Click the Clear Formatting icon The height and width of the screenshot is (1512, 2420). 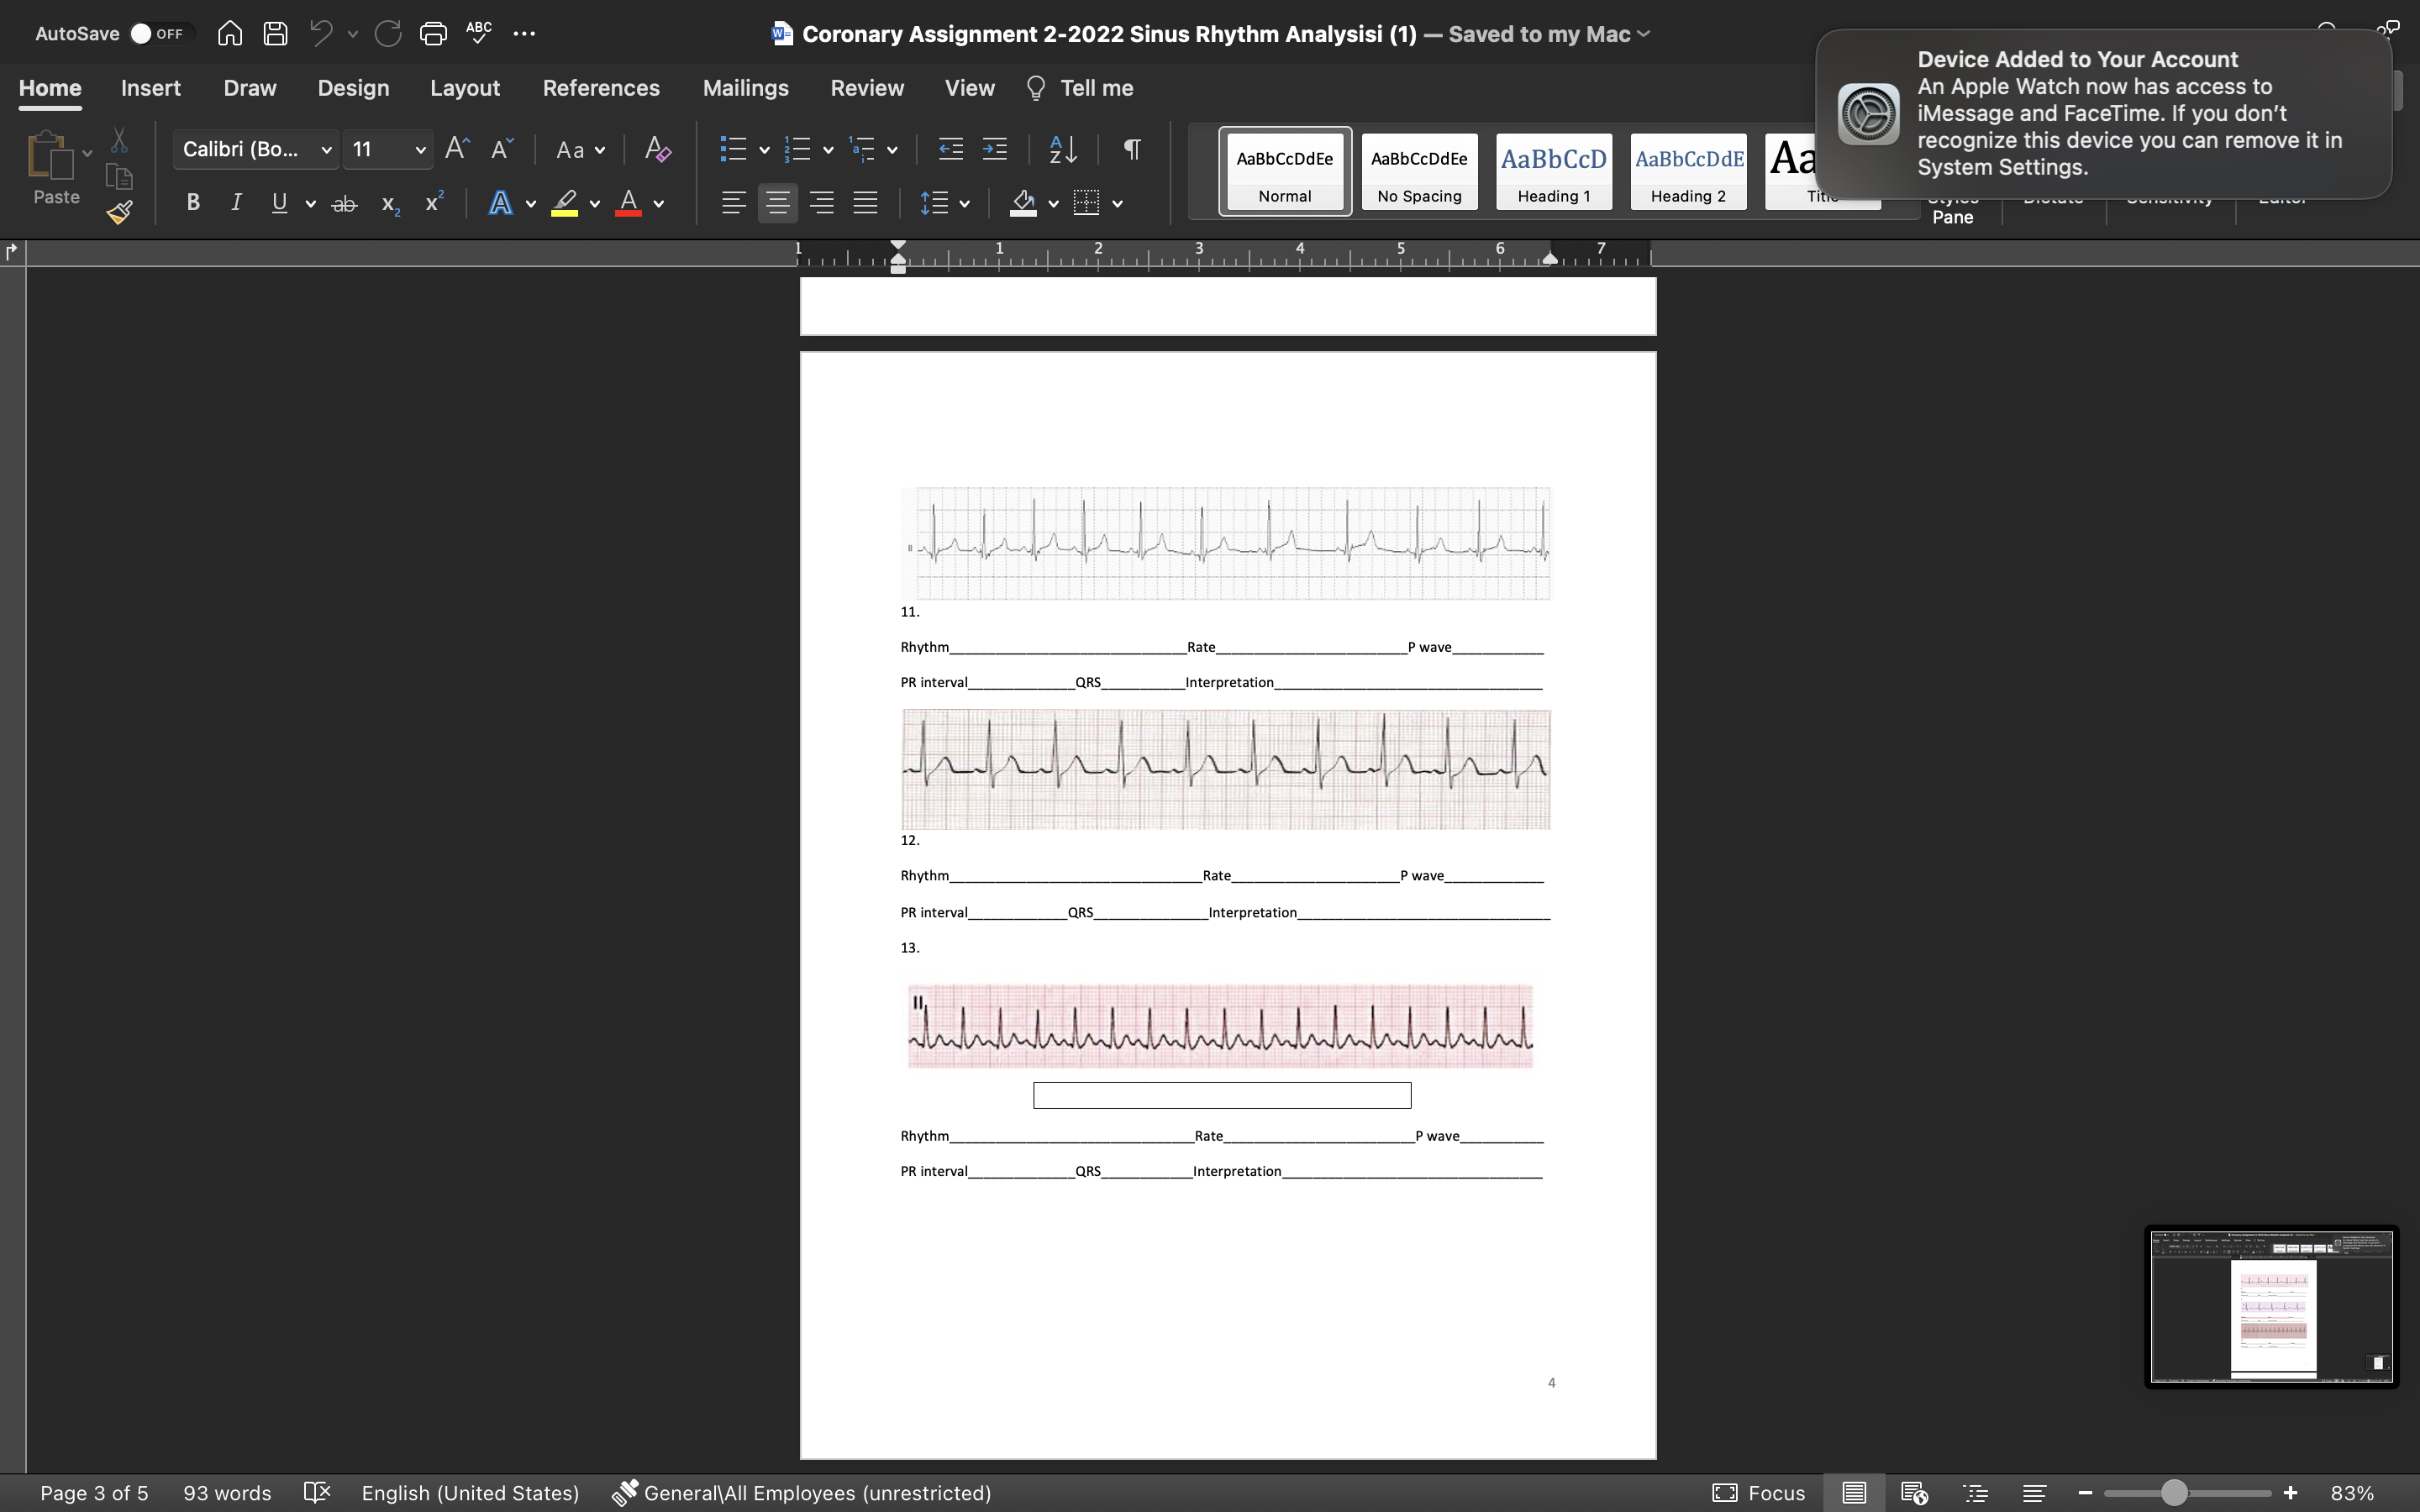tap(657, 150)
